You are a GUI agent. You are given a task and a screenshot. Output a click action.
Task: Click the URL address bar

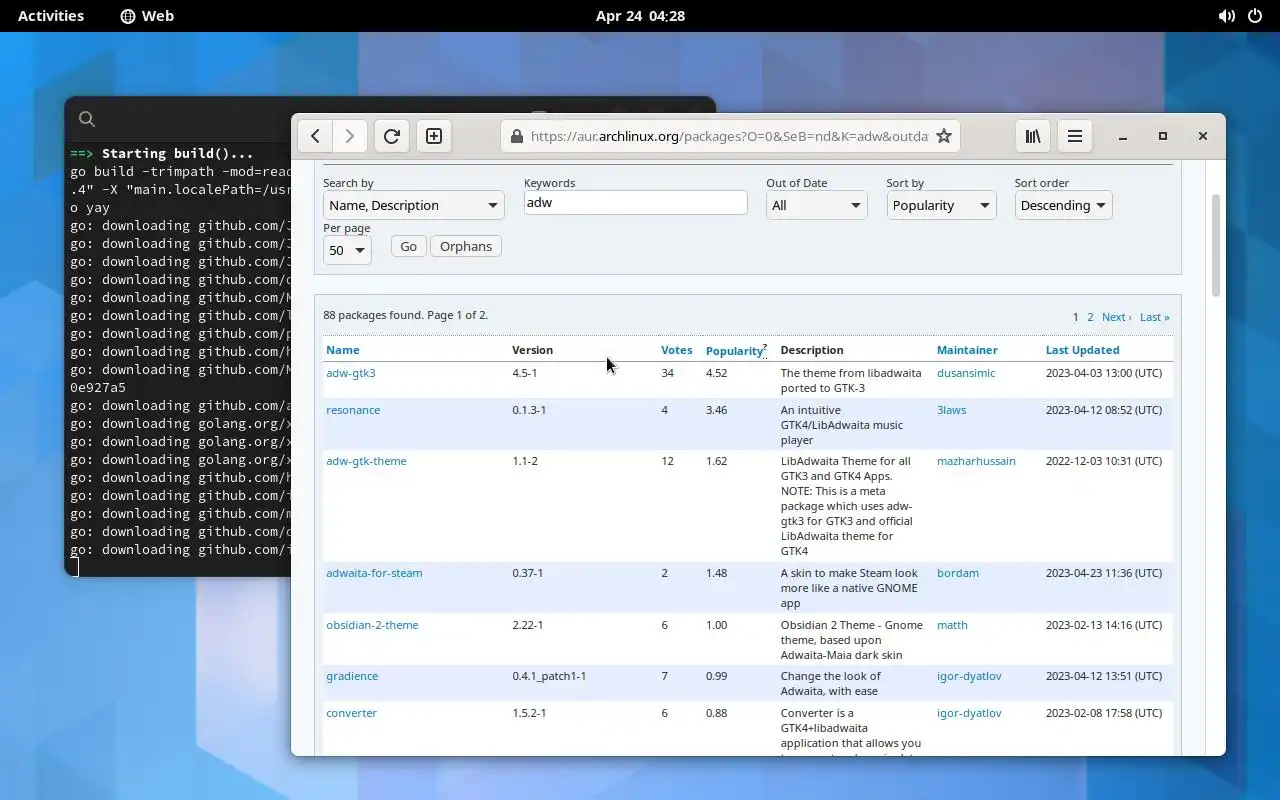click(x=730, y=136)
